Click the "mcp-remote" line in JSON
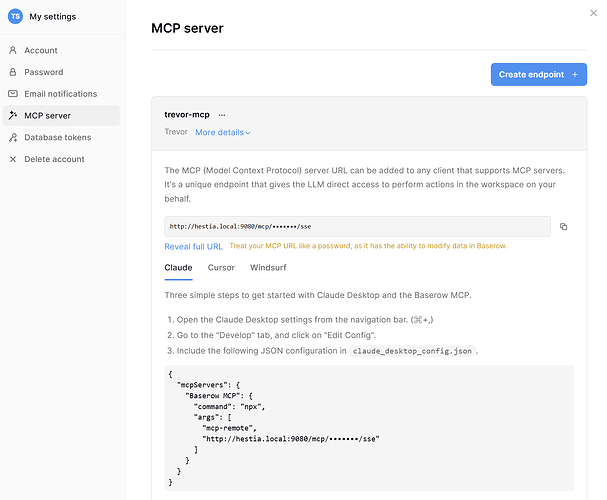The image size is (607, 500). [x=229, y=428]
